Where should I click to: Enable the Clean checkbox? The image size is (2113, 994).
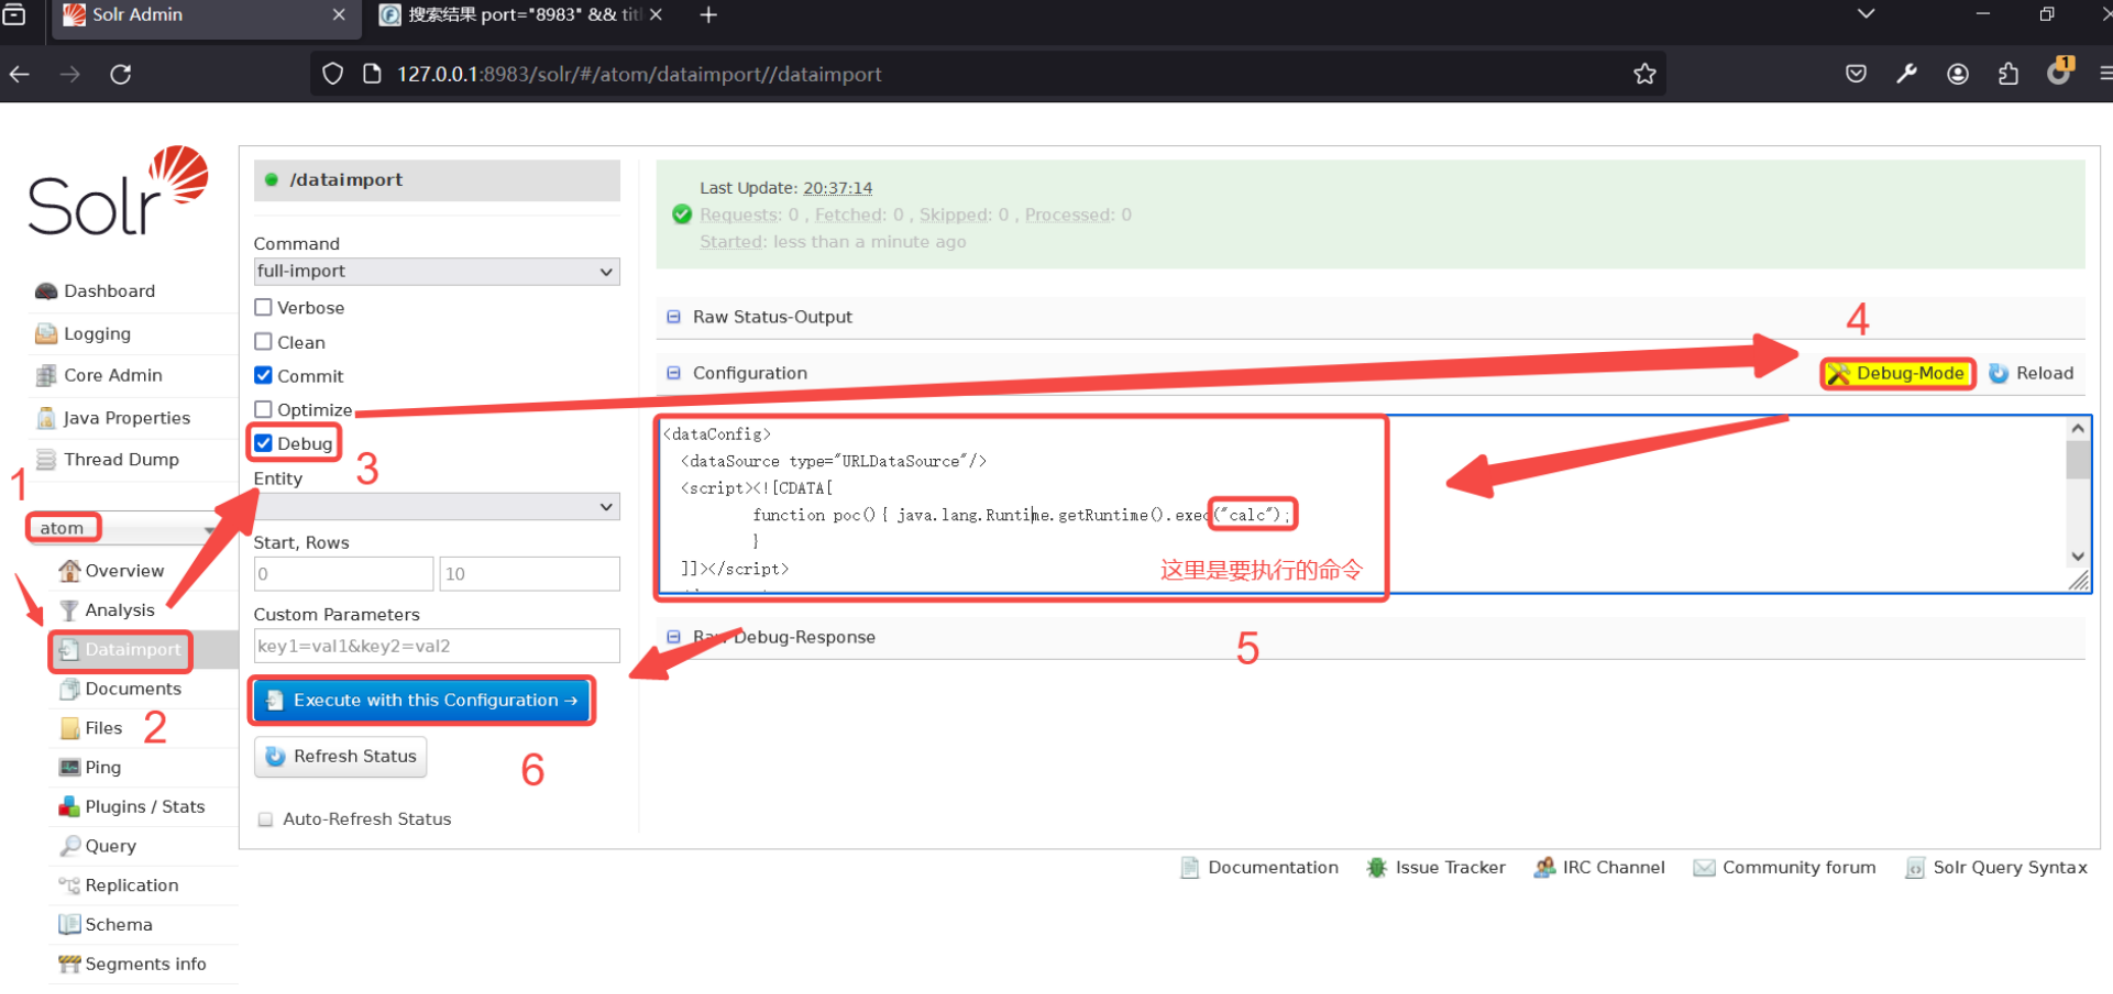point(263,341)
